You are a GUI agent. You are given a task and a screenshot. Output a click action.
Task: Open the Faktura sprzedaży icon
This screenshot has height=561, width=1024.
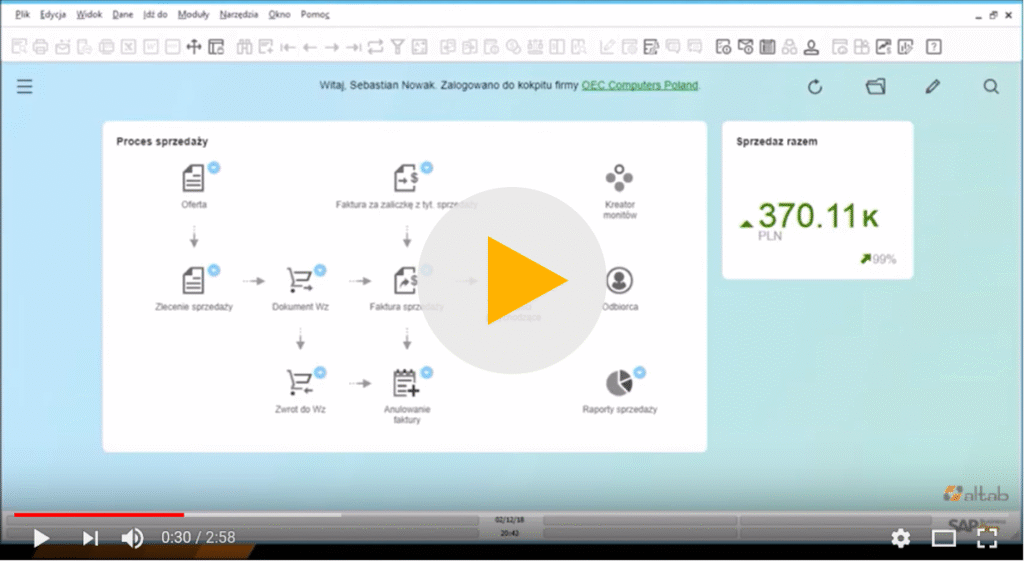406,281
